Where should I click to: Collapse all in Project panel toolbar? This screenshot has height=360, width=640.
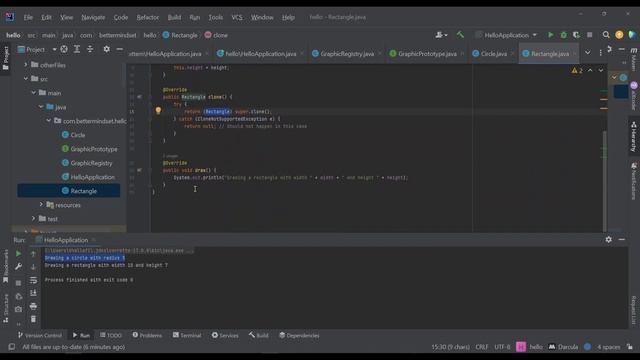[90, 49]
